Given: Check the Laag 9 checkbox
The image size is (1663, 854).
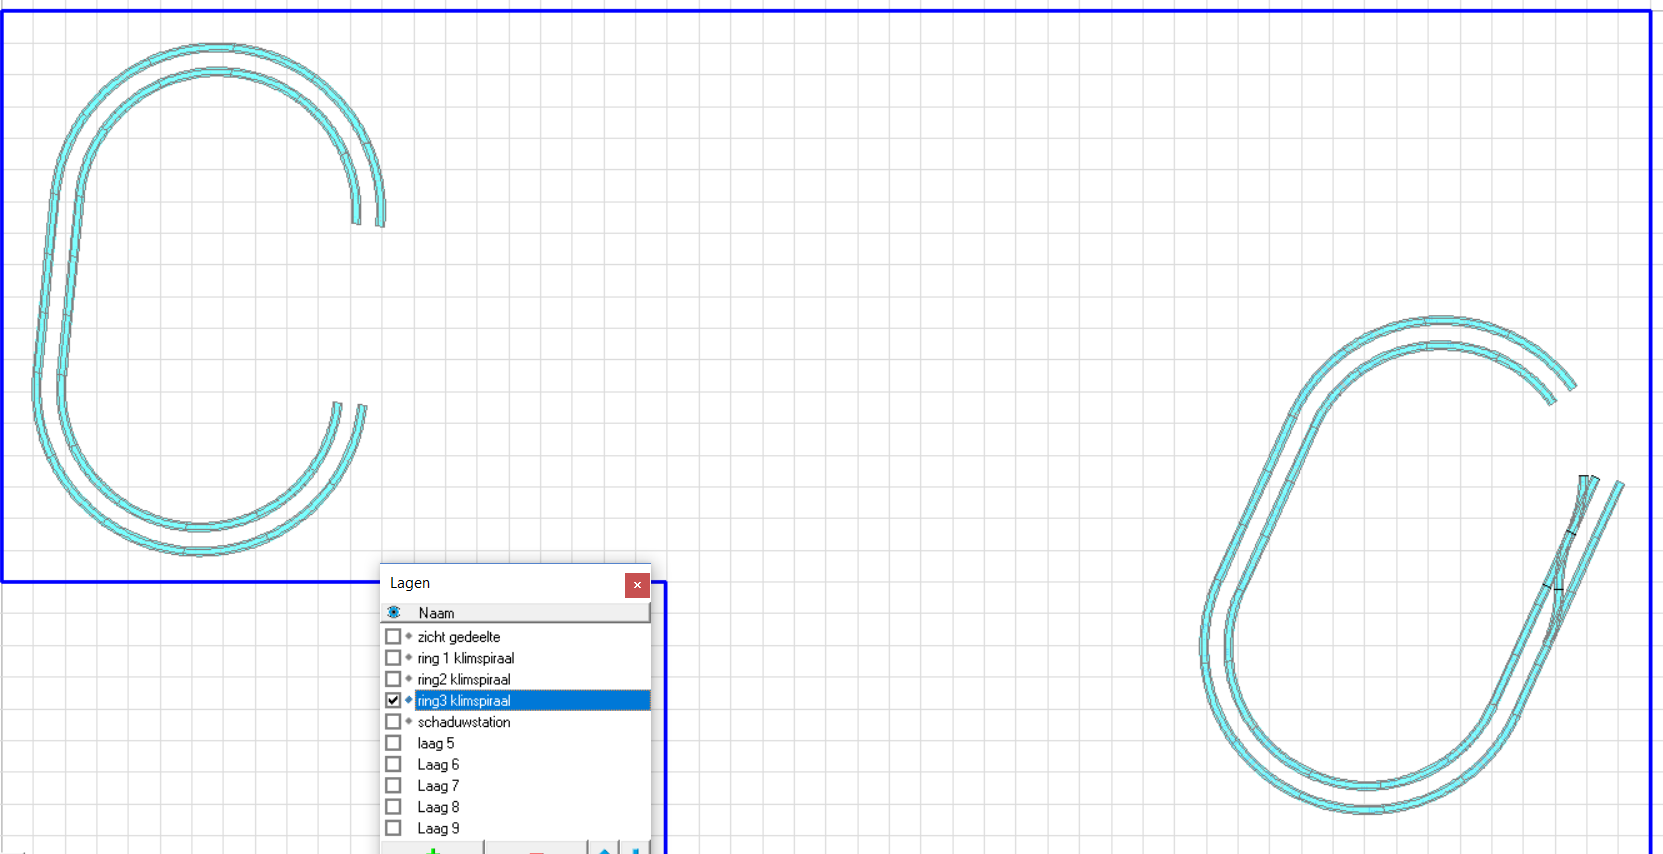Looking at the screenshot, I should (393, 828).
